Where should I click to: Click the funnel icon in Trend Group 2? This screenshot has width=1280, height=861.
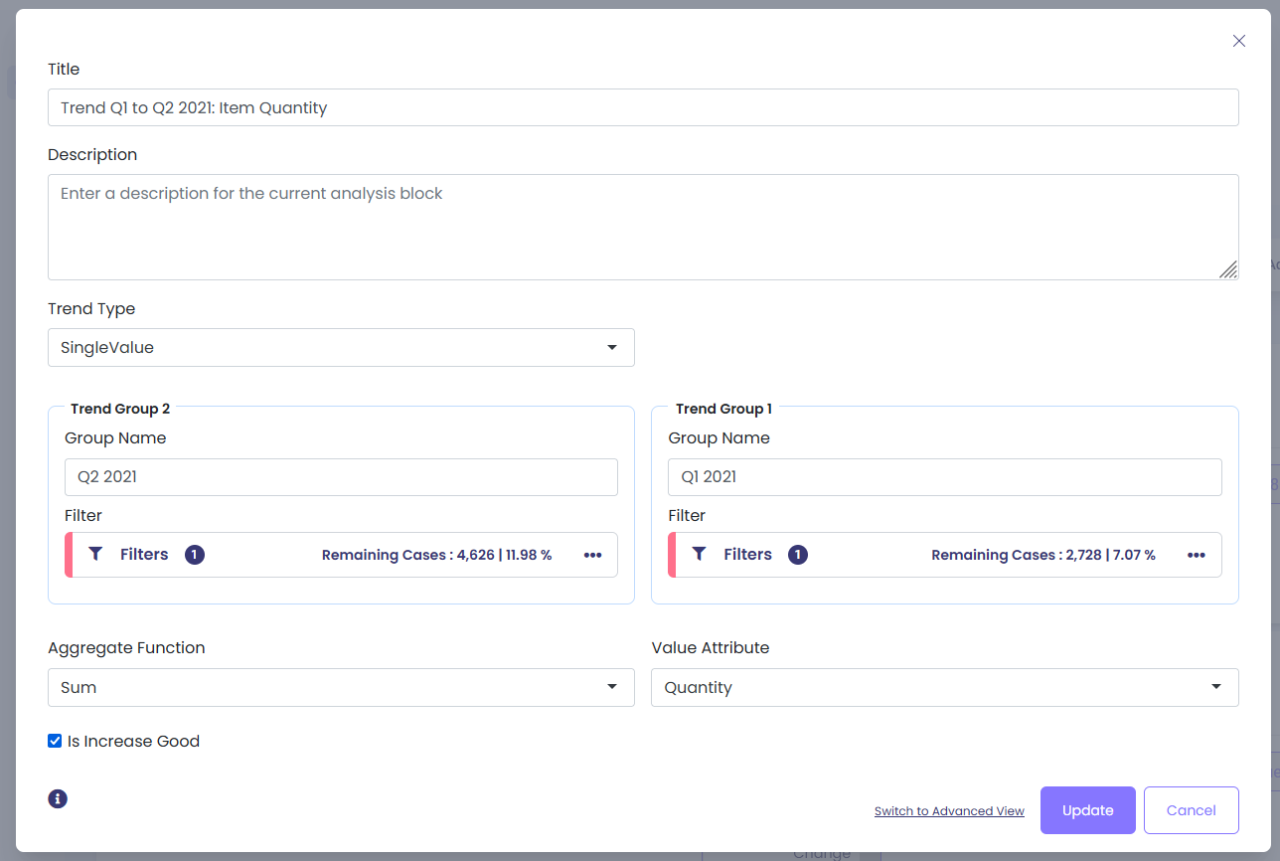[95, 554]
